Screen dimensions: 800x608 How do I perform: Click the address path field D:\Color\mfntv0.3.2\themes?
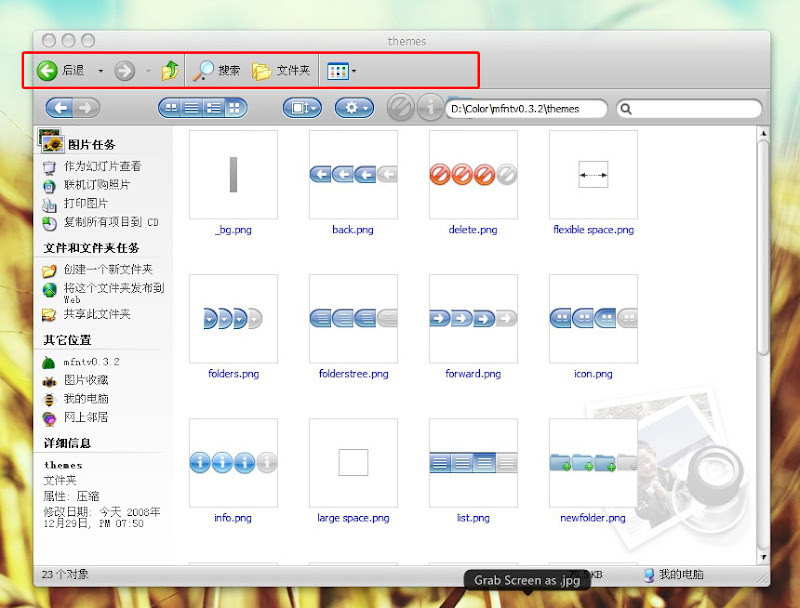tap(527, 109)
